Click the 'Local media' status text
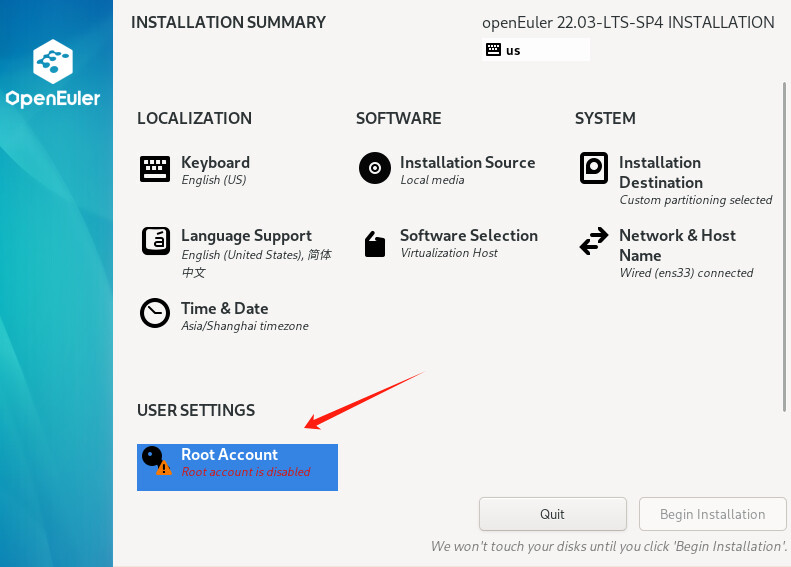The width and height of the screenshot is (791, 567). pos(432,180)
